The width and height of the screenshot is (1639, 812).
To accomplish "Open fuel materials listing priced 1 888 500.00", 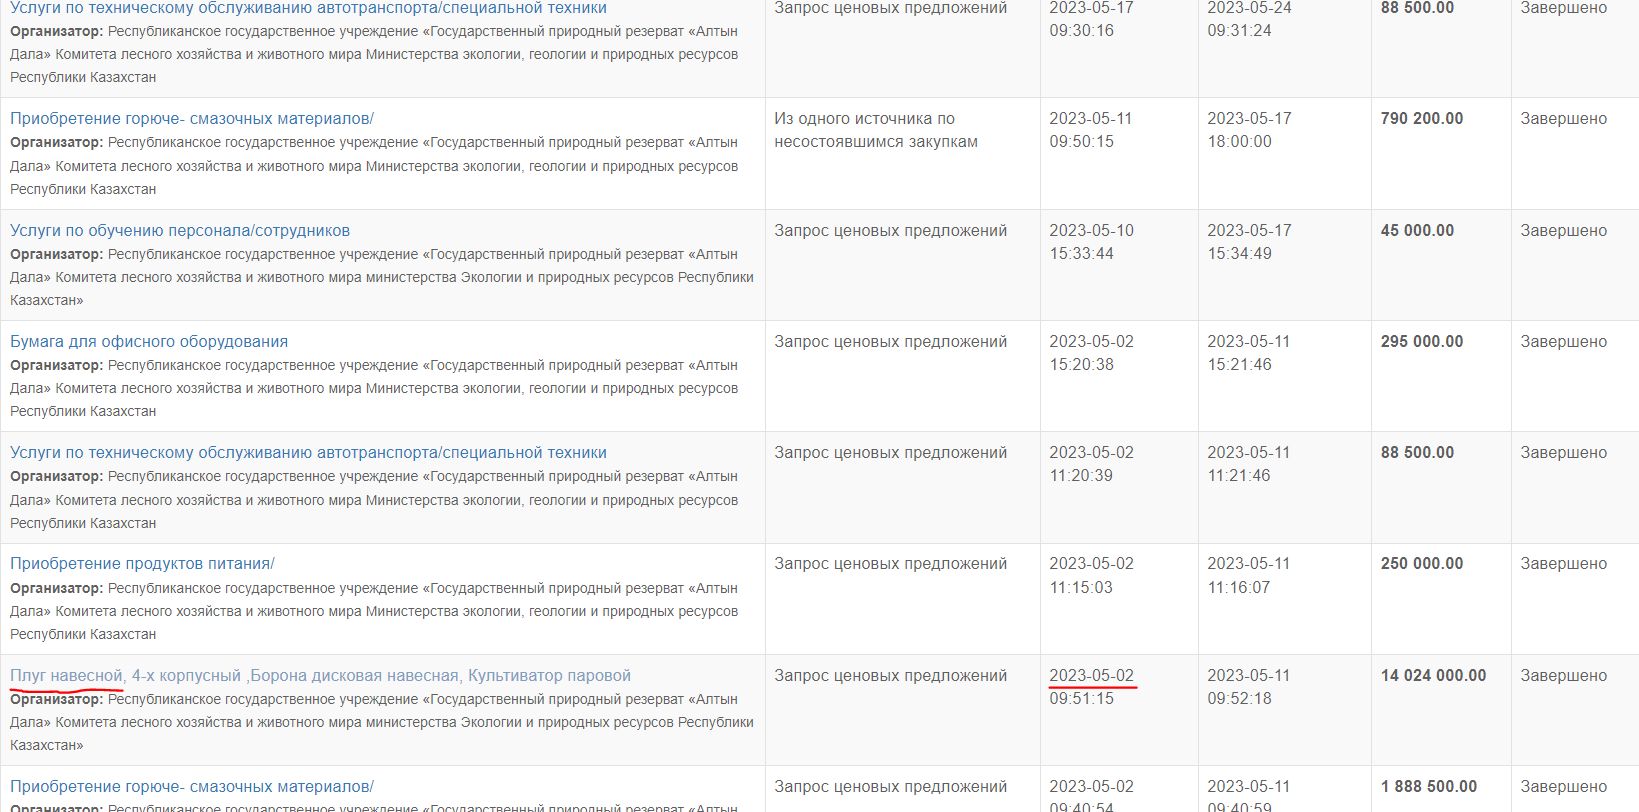I will click(x=192, y=787).
